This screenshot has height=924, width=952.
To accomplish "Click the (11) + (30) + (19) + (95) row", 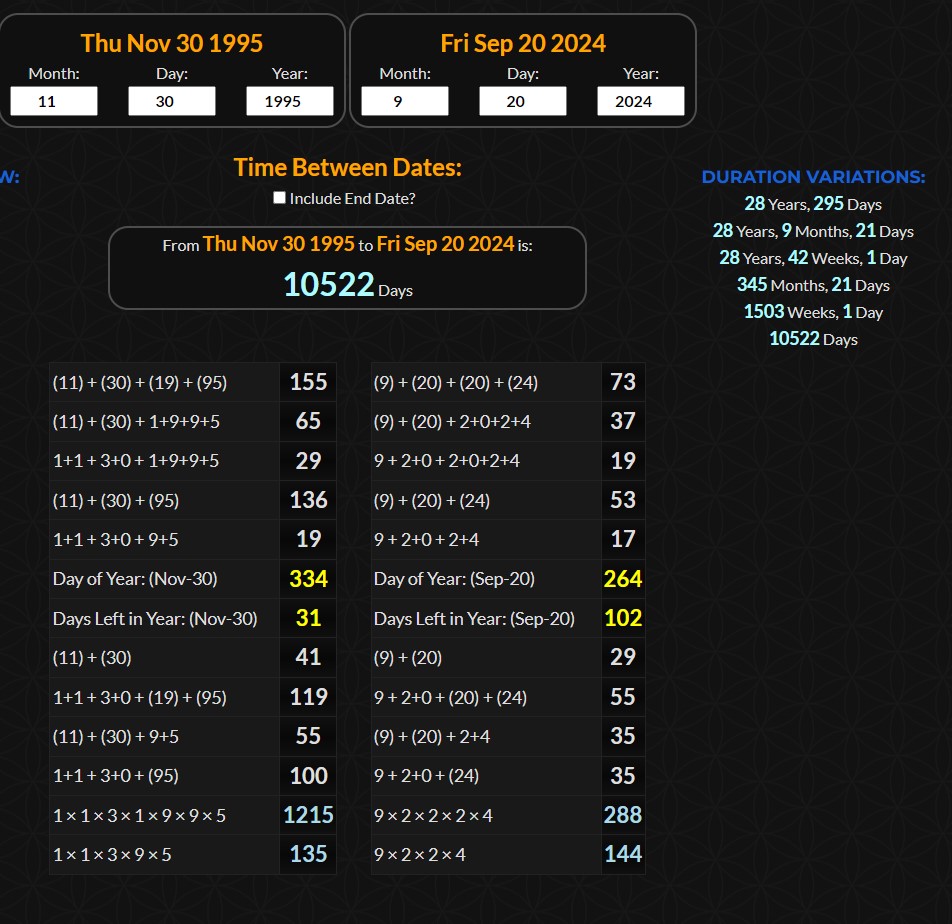I will coord(163,382).
